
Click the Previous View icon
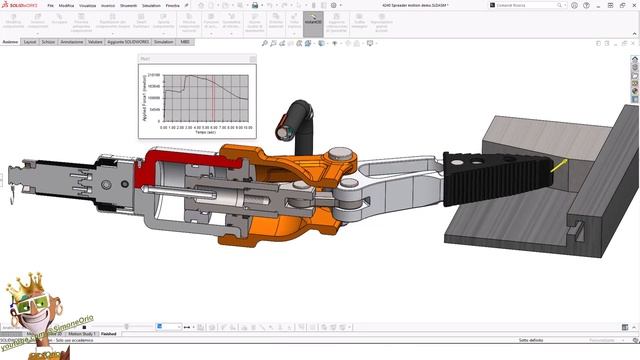point(282,43)
